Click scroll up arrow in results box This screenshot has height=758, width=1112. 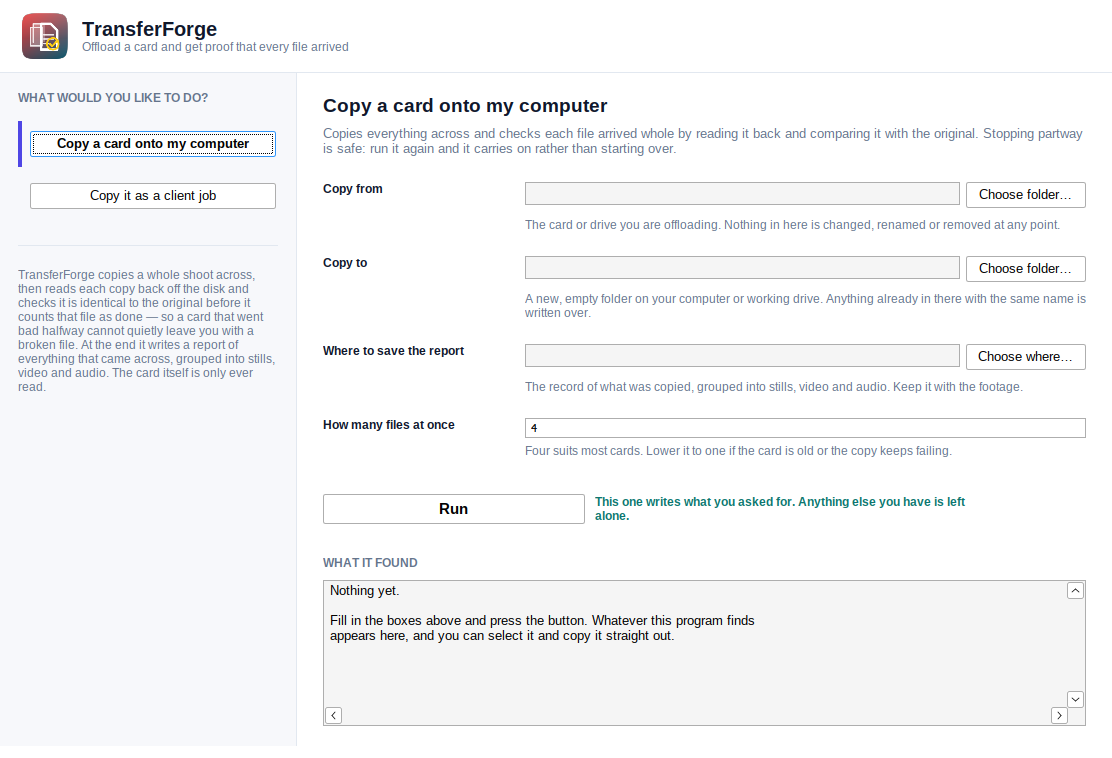click(1075, 591)
